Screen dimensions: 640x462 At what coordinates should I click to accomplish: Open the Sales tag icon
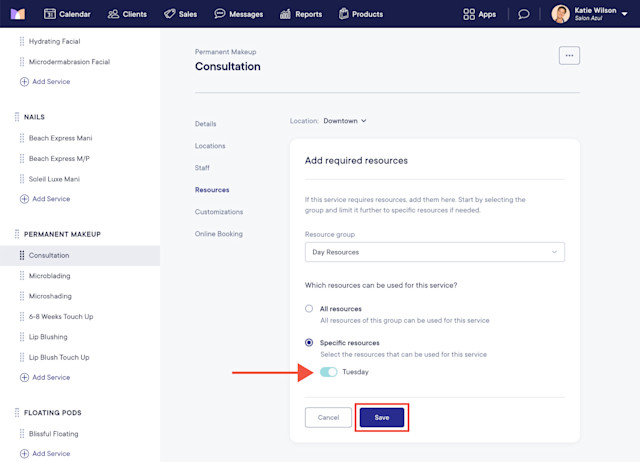click(x=169, y=14)
